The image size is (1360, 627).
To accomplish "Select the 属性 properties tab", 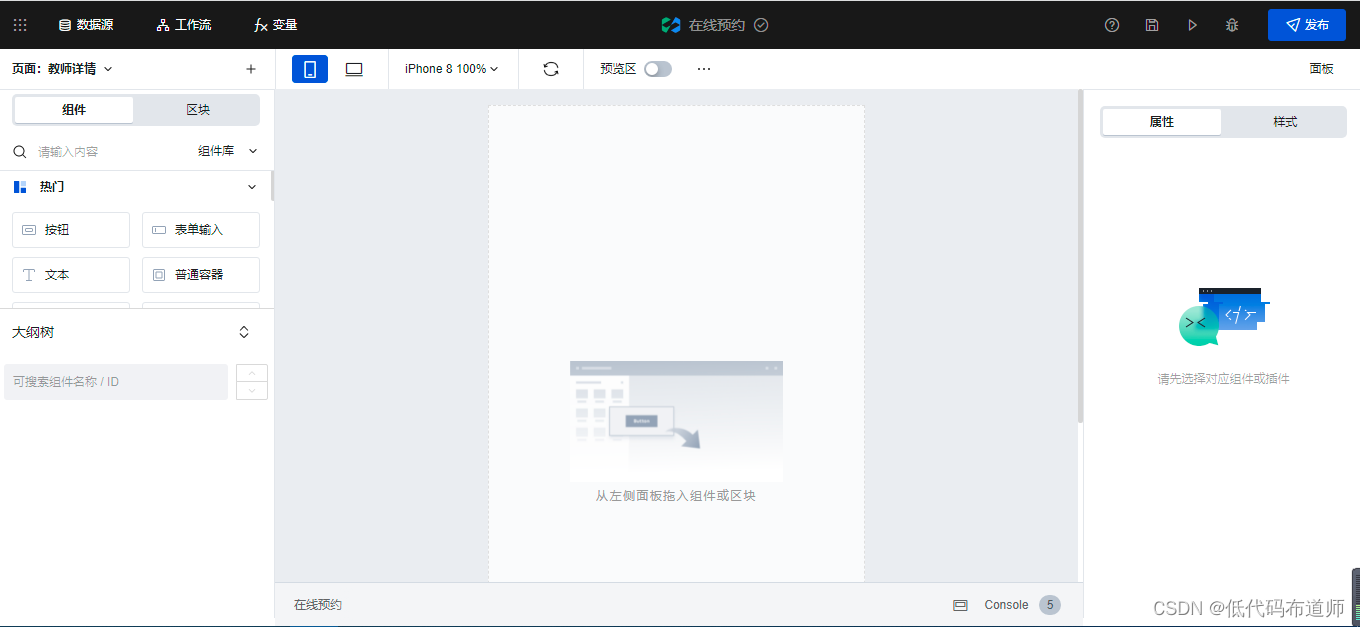I will [x=1161, y=122].
